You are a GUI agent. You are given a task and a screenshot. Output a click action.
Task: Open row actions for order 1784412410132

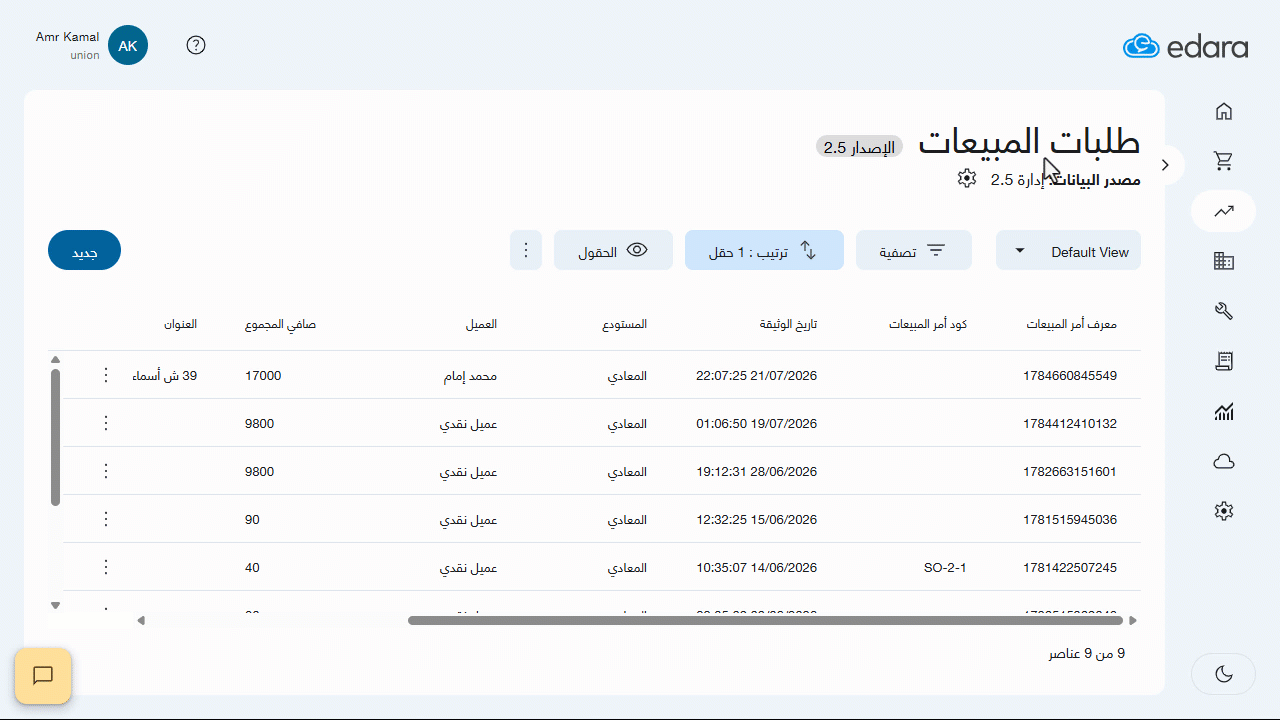106,423
